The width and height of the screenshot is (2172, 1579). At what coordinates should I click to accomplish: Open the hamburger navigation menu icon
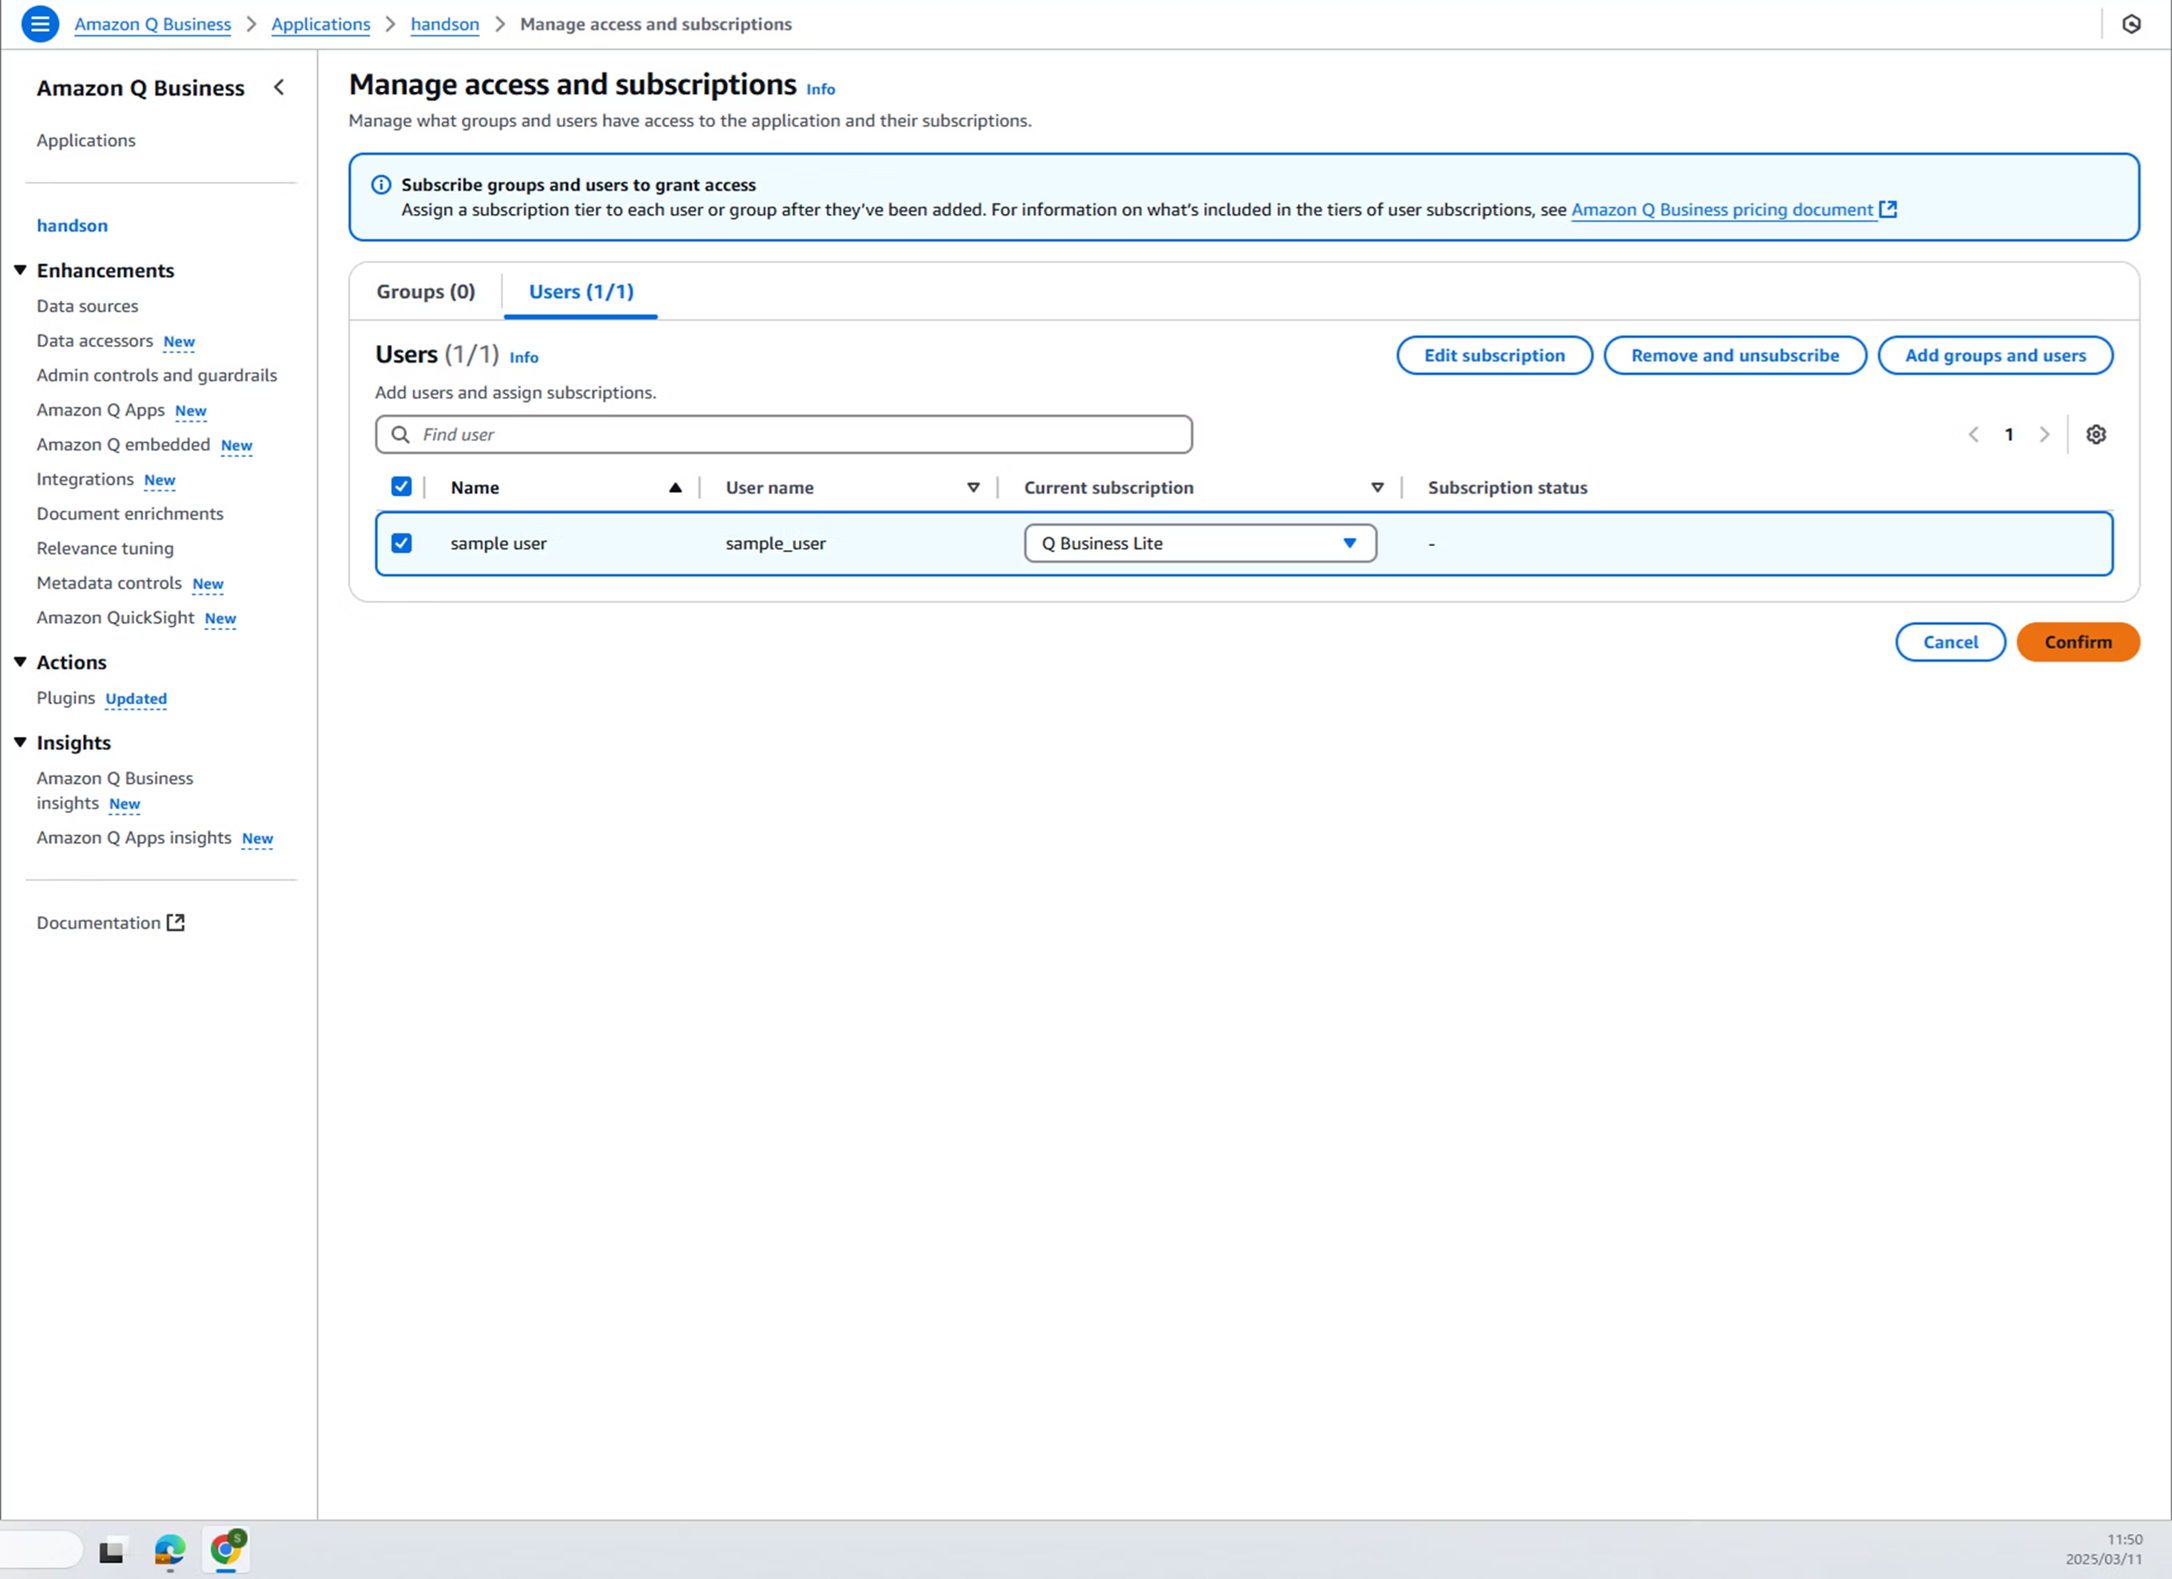point(40,24)
